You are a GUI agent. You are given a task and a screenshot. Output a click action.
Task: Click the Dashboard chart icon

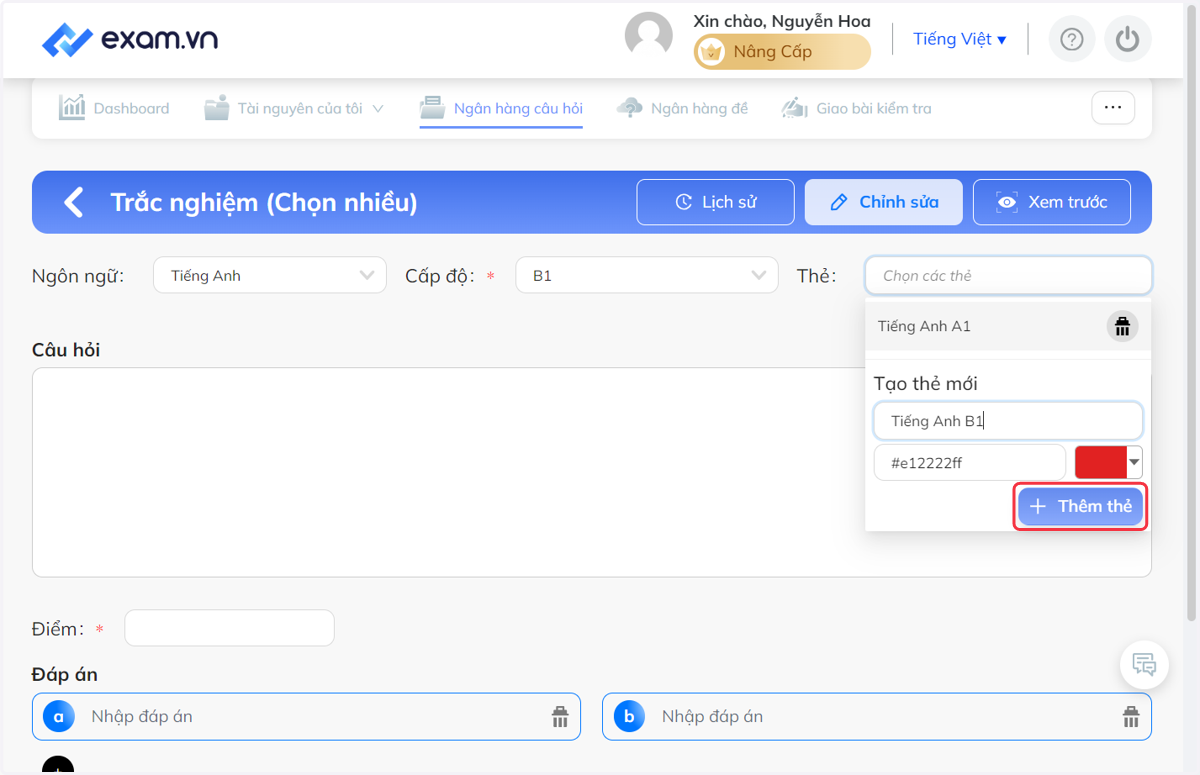tap(72, 107)
